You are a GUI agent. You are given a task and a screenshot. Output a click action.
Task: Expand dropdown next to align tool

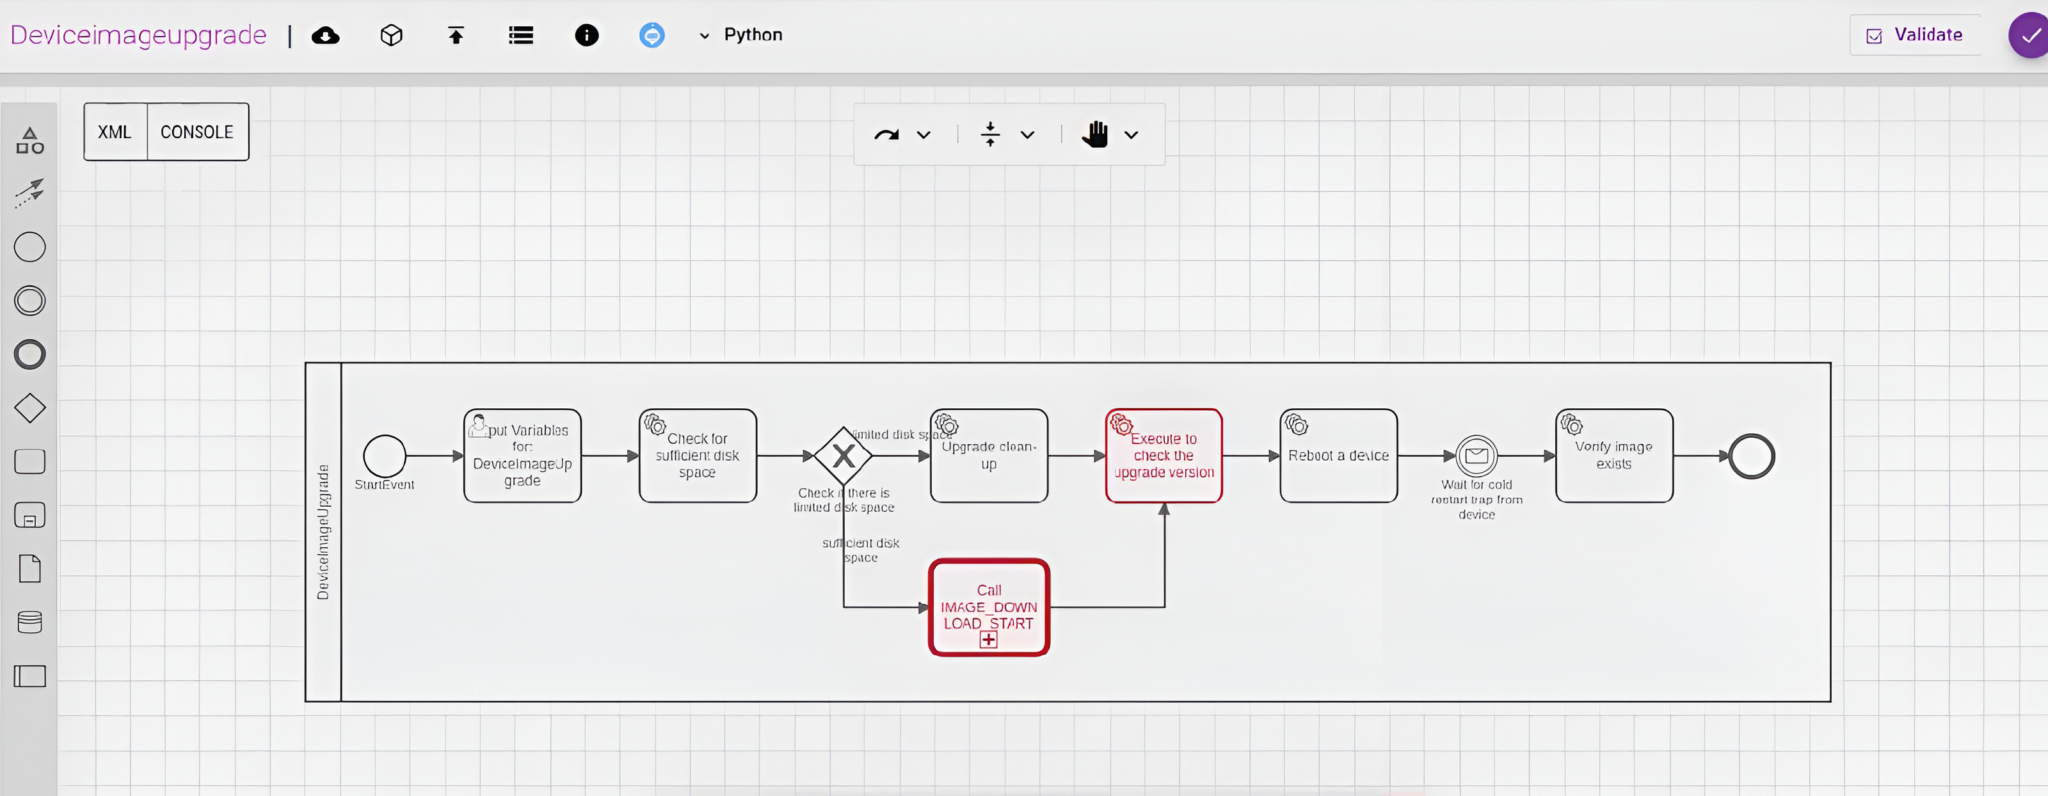tap(1027, 135)
